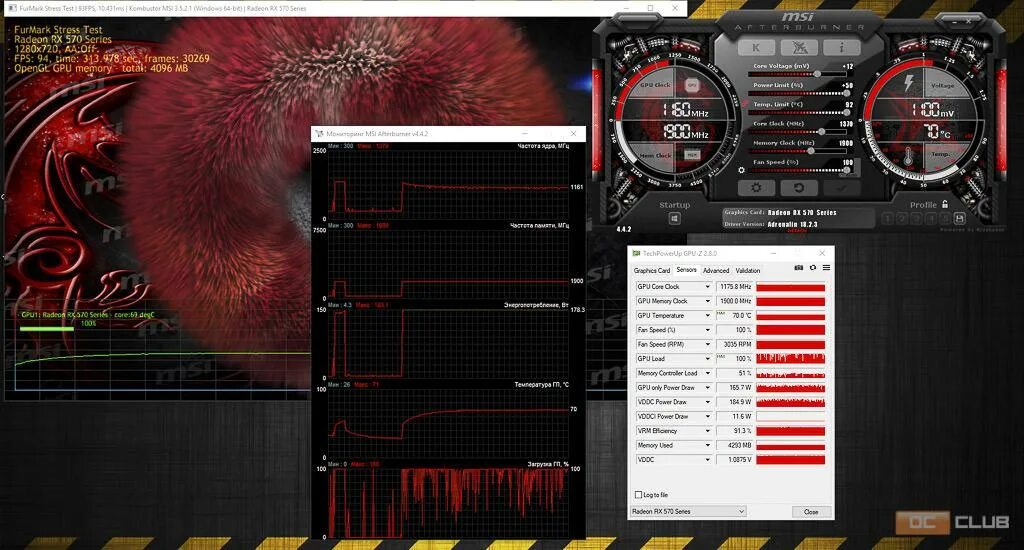
Task: Click the MEM chip icon in the clock gauge
Action: (x=692, y=155)
